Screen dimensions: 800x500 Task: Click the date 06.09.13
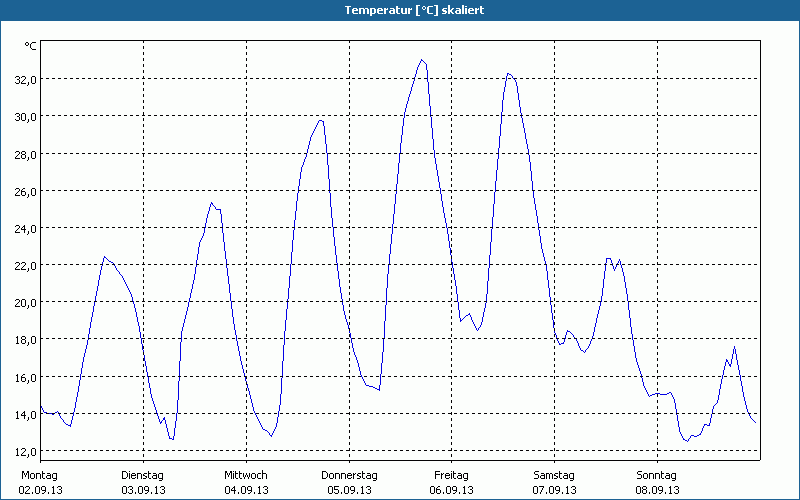click(452, 490)
